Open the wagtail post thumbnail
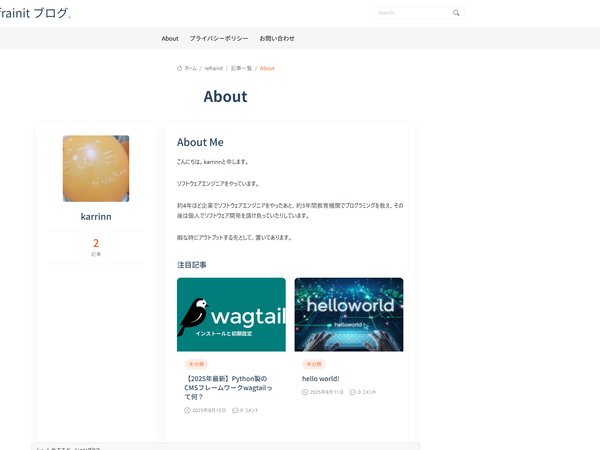Viewport: 600px width, 450px height. click(231, 314)
